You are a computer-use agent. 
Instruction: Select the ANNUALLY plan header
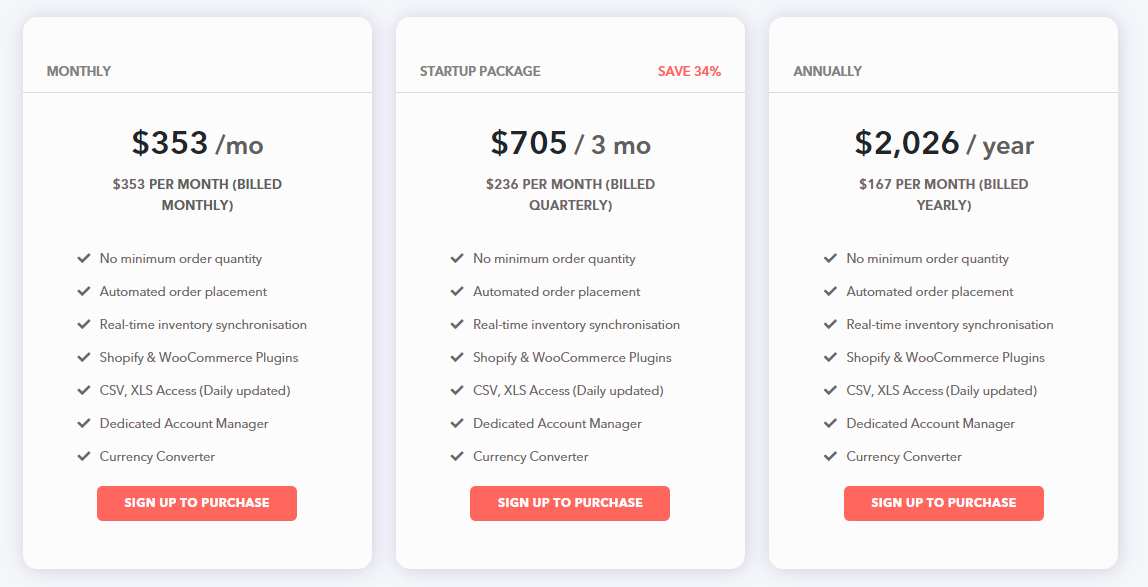pyautogui.click(x=827, y=71)
